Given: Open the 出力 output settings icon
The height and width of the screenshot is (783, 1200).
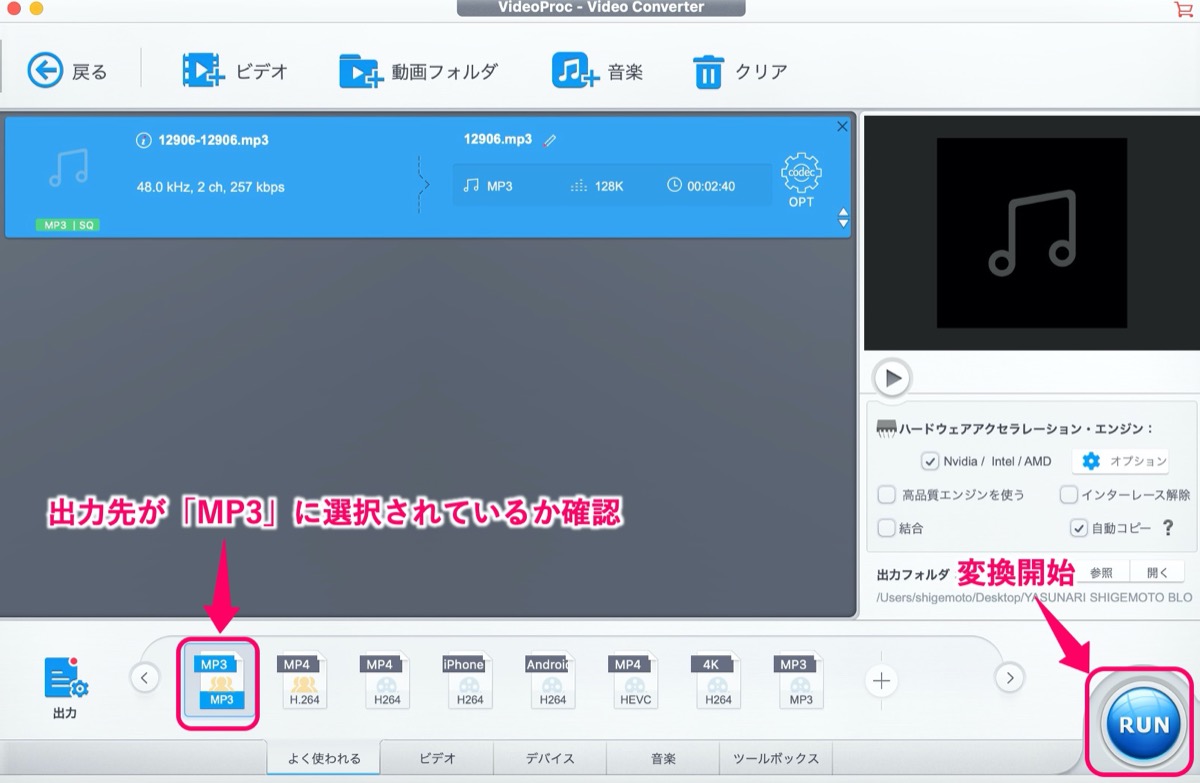Looking at the screenshot, I should pyautogui.click(x=66, y=688).
